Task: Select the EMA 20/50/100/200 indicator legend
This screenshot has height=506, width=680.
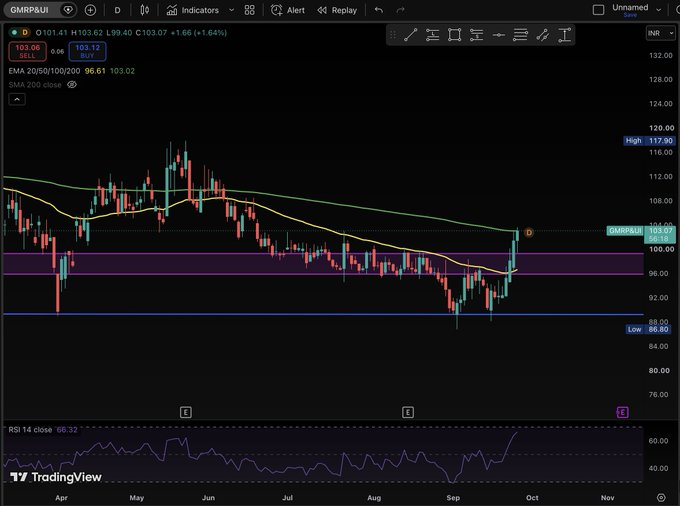Action: pos(44,71)
